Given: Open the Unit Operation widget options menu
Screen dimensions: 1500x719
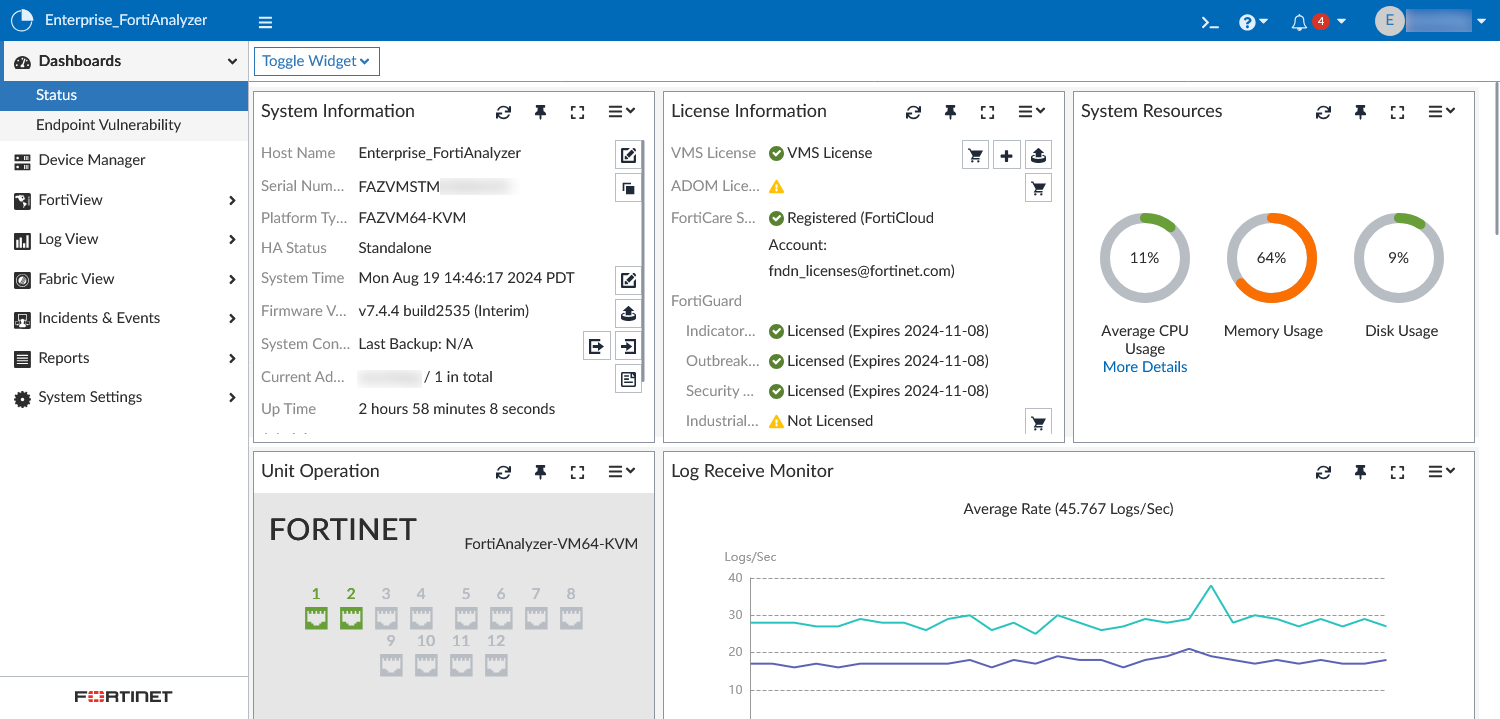Looking at the screenshot, I should 622,472.
